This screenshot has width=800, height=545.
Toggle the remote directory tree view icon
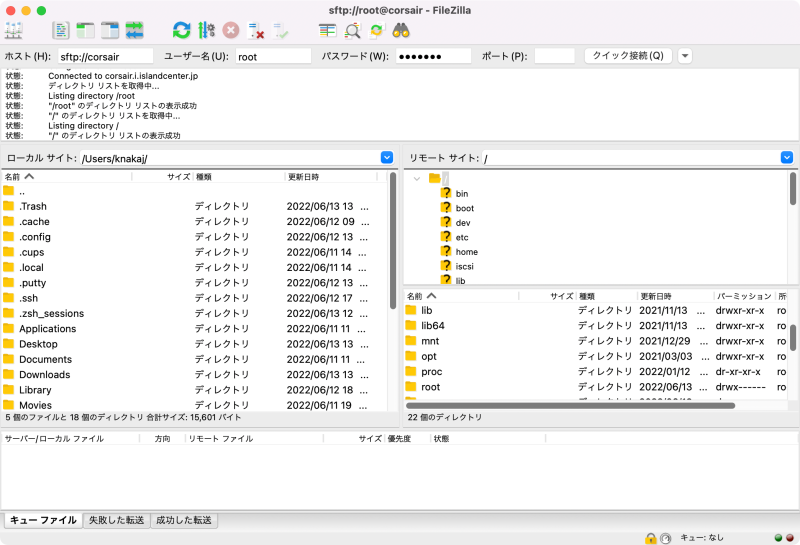point(110,31)
